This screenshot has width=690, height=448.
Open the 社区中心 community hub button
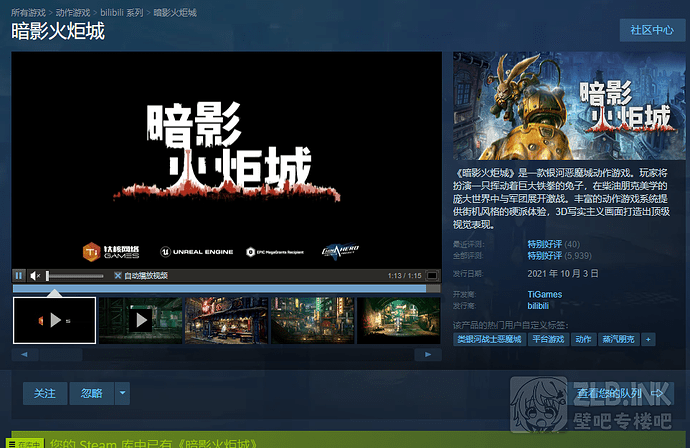click(x=652, y=30)
